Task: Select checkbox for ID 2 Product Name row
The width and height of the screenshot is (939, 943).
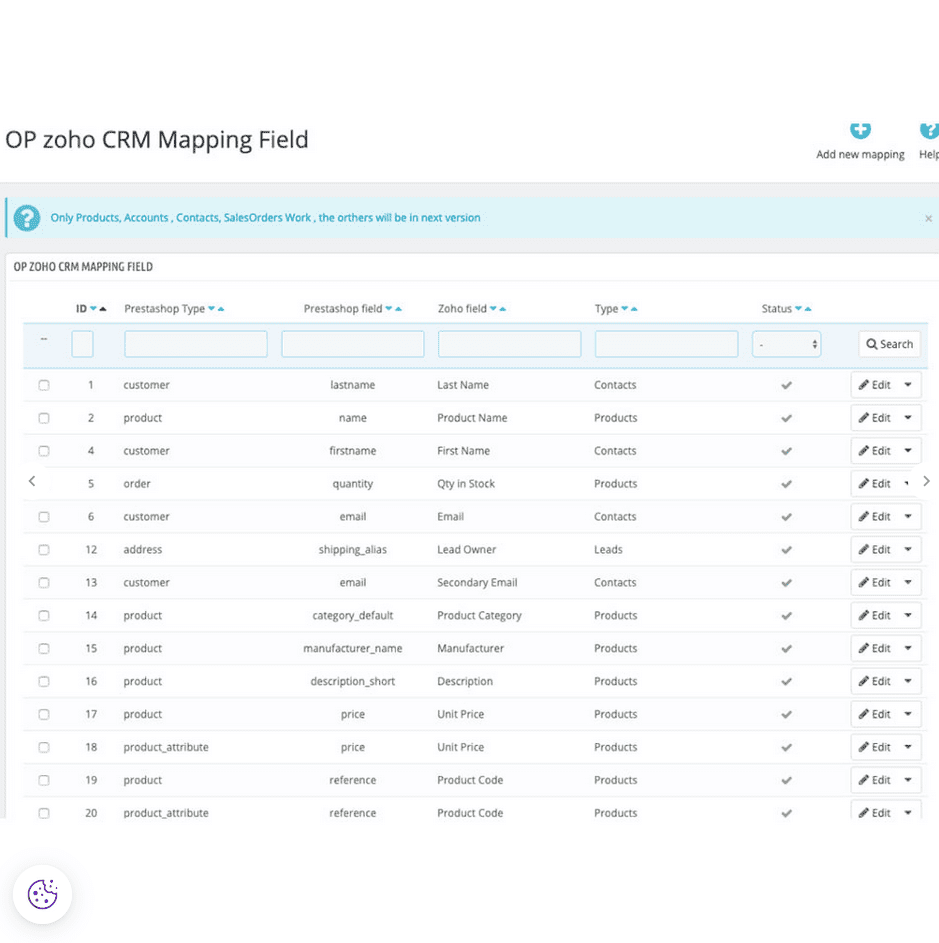Action: pyautogui.click(x=44, y=418)
